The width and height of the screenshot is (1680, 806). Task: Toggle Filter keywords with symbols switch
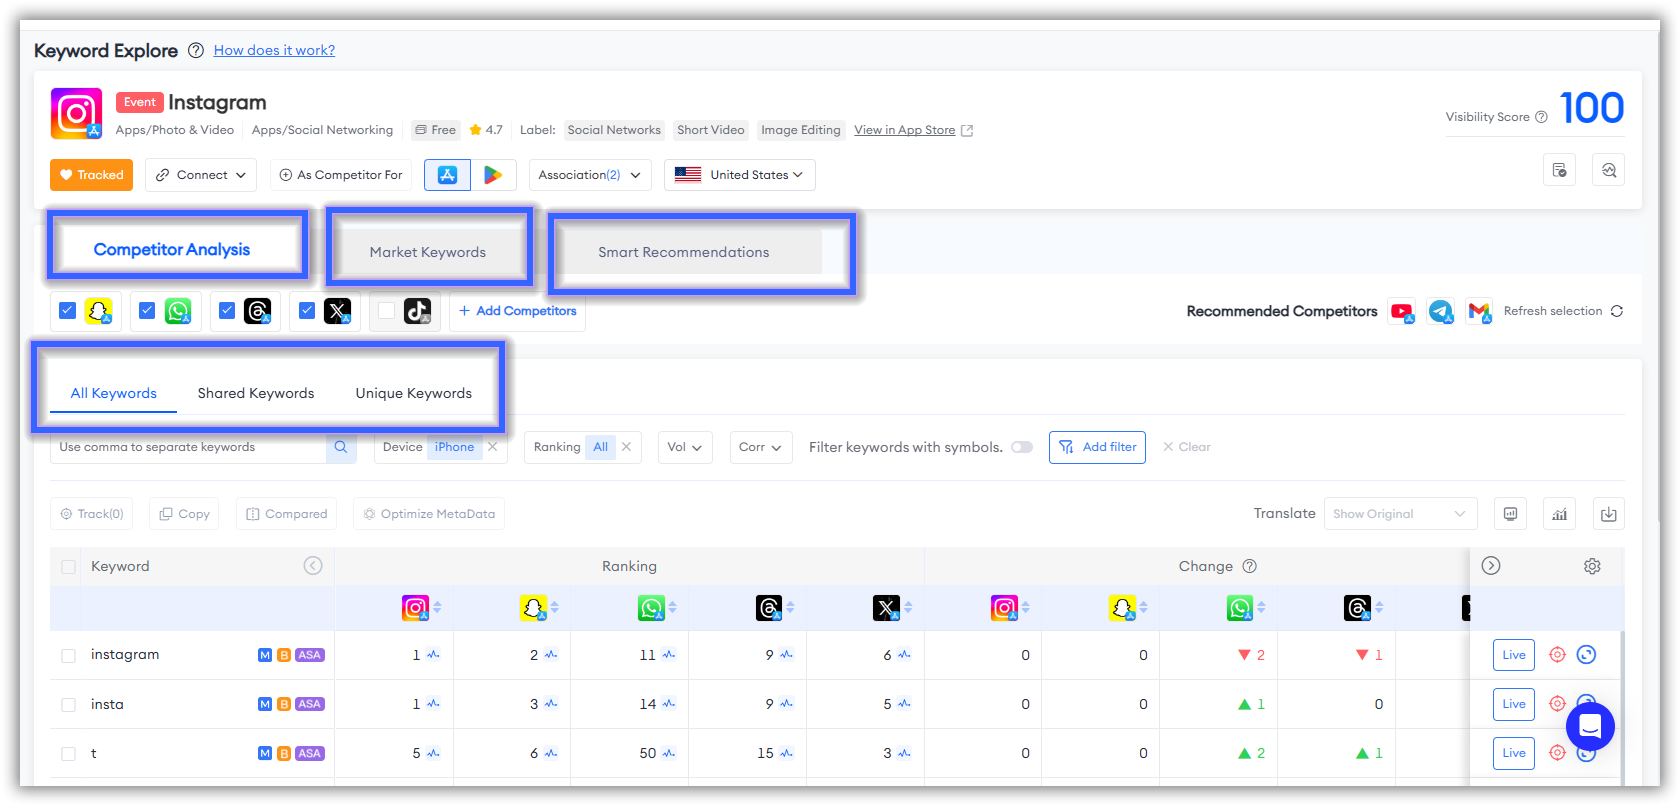pyautogui.click(x=1022, y=447)
